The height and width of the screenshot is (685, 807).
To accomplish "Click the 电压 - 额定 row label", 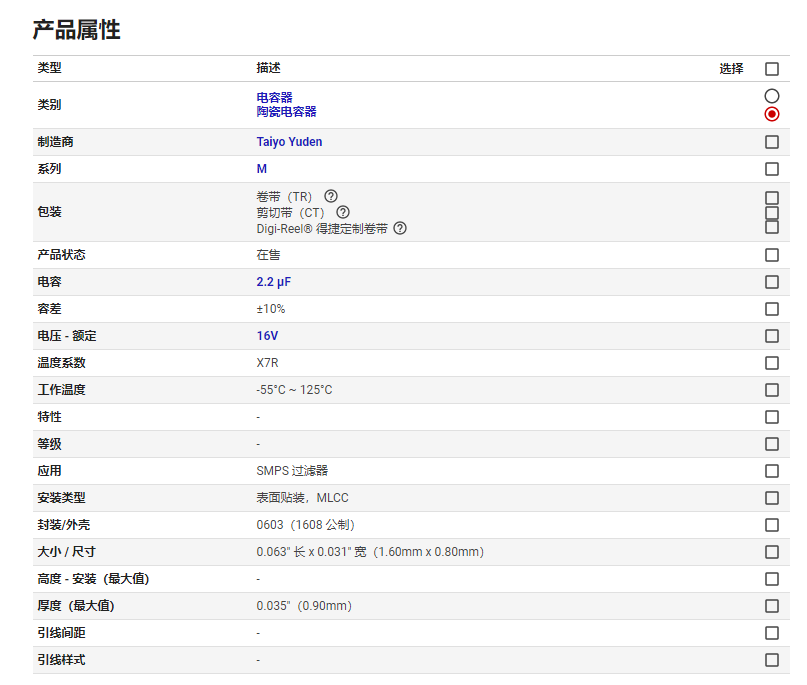I will pyautogui.click(x=67, y=336).
